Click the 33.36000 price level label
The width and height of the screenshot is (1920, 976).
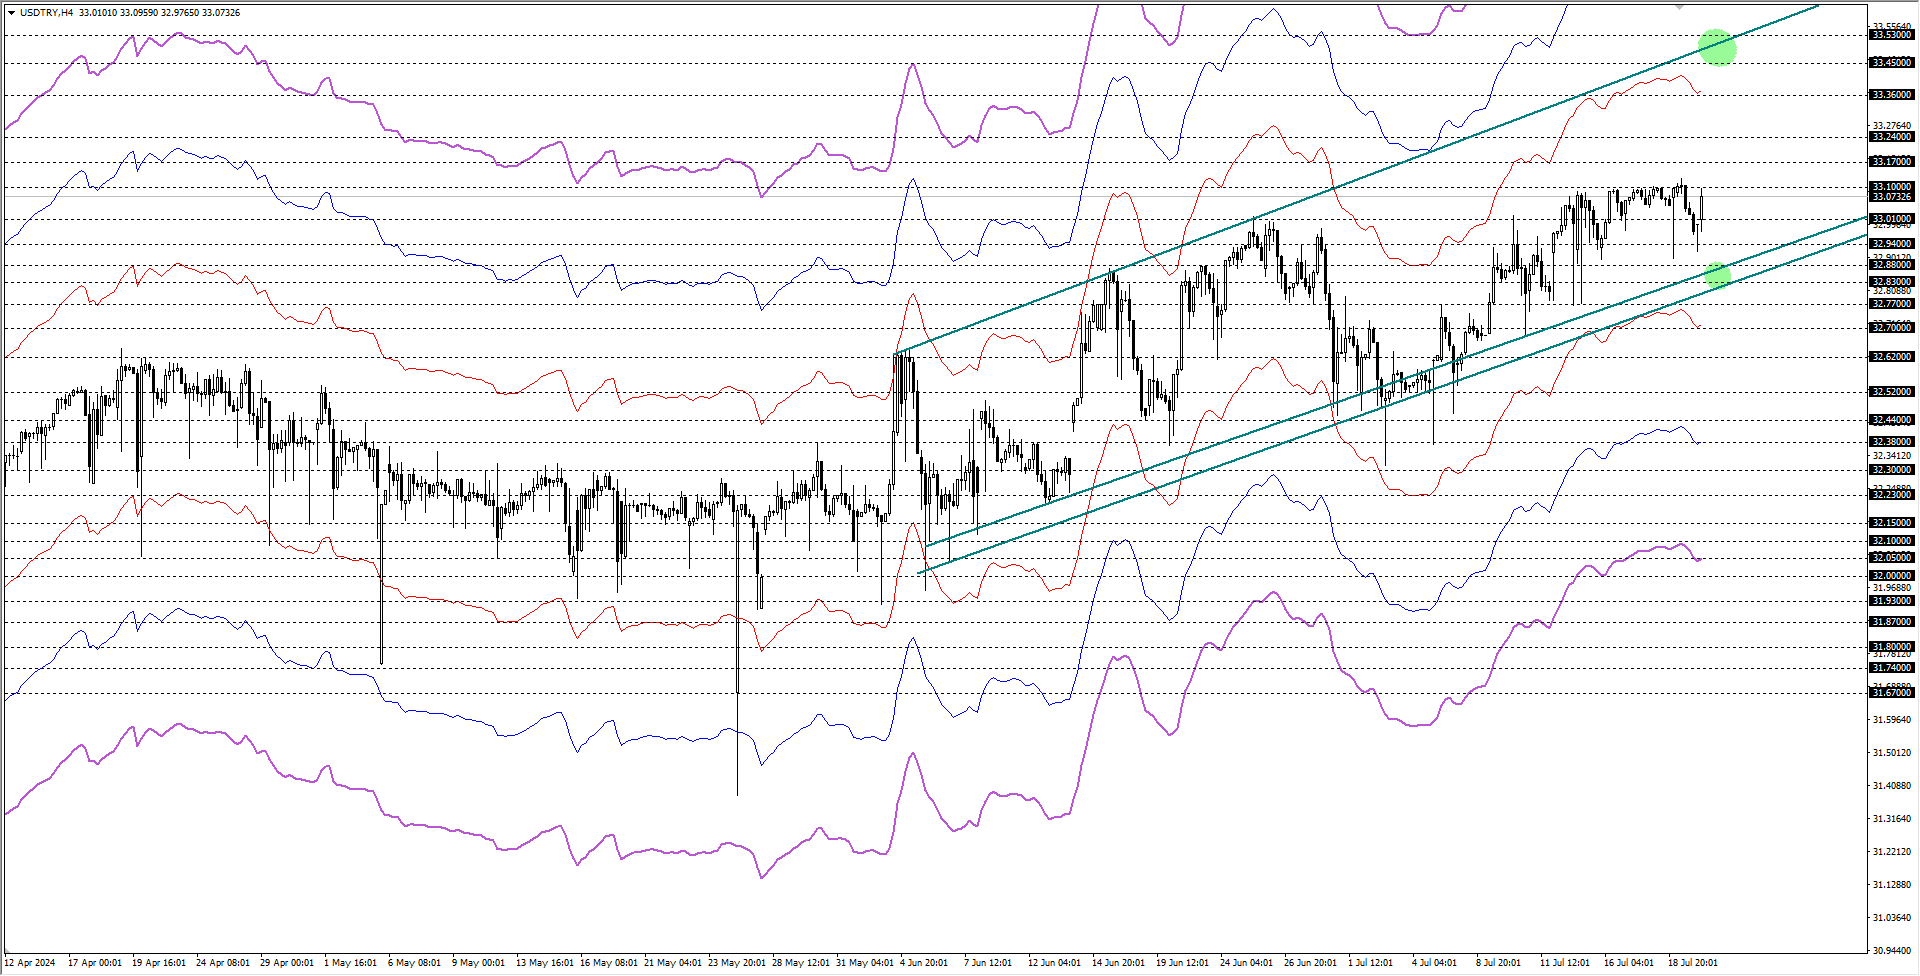click(1892, 95)
